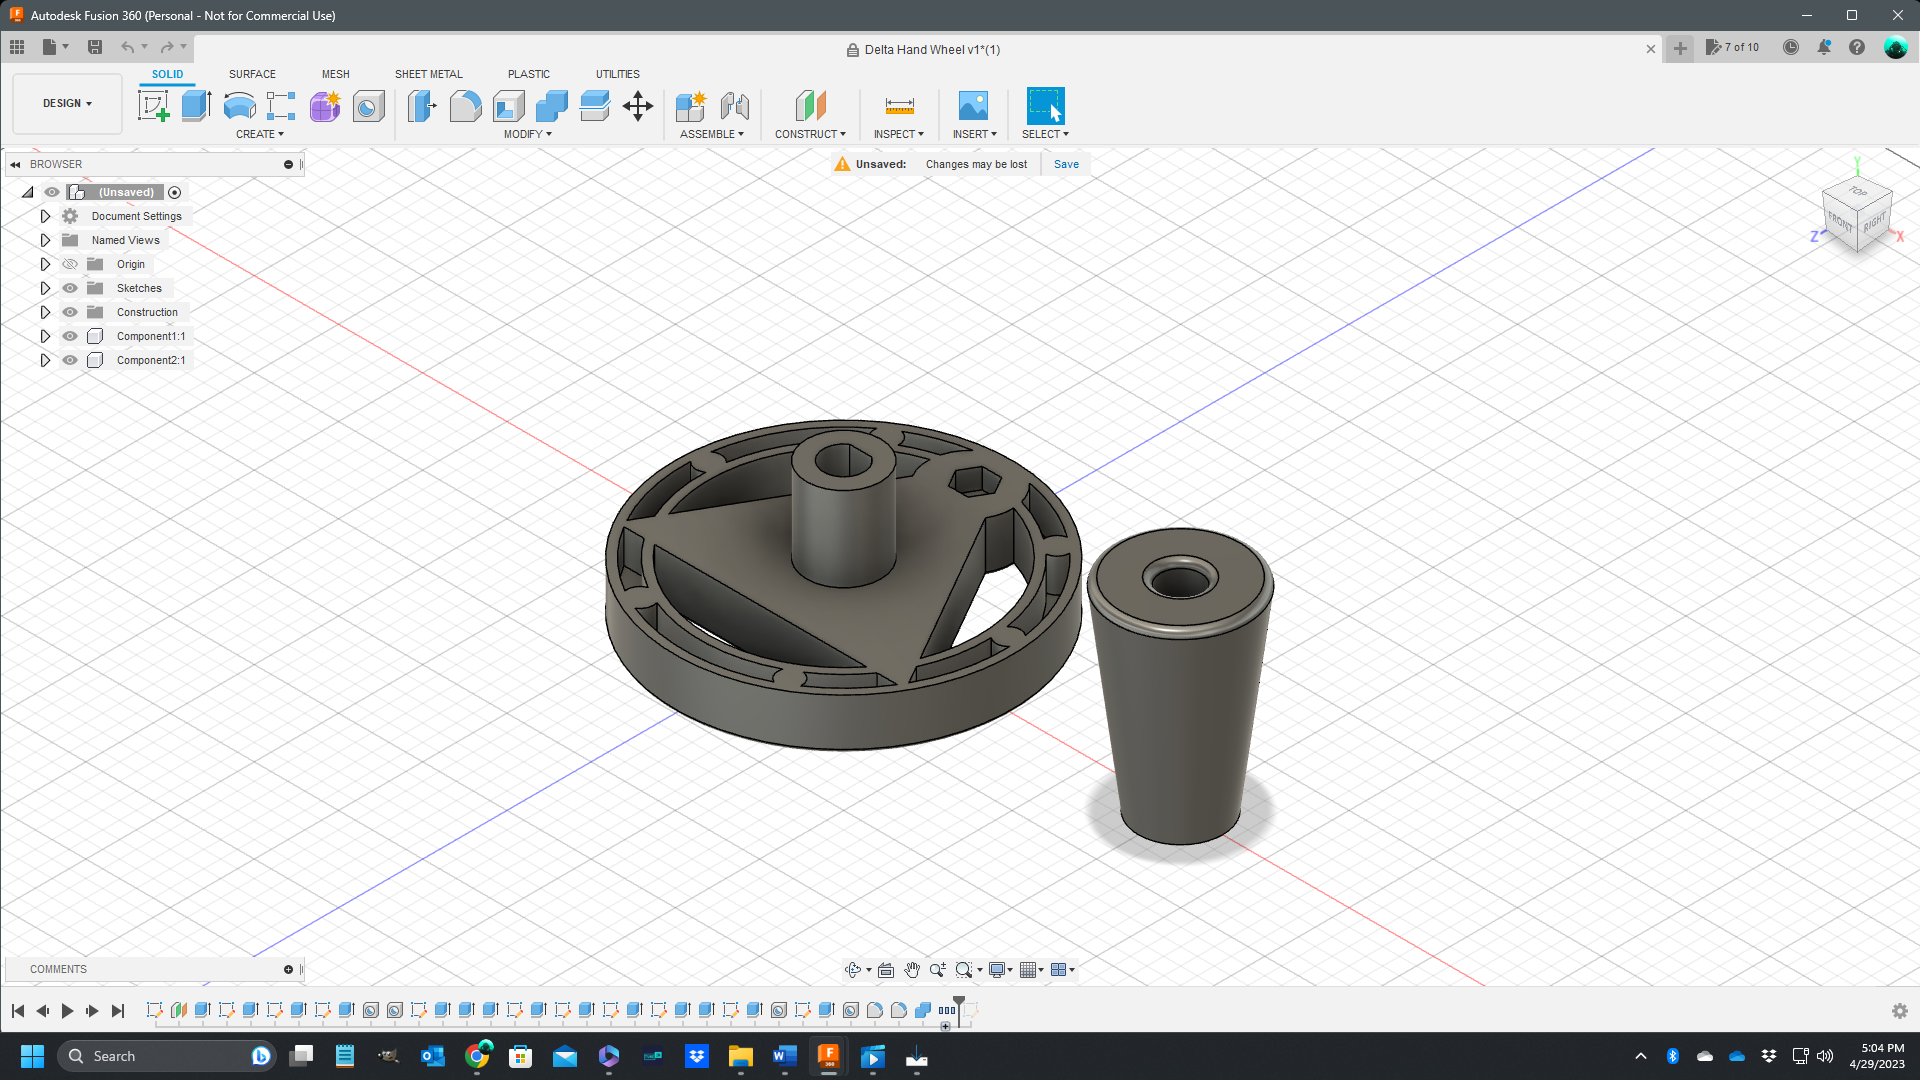The height and width of the screenshot is (1080, 1920).
Task: Click the Joint tool icon
Action: (x=734, y=106)
